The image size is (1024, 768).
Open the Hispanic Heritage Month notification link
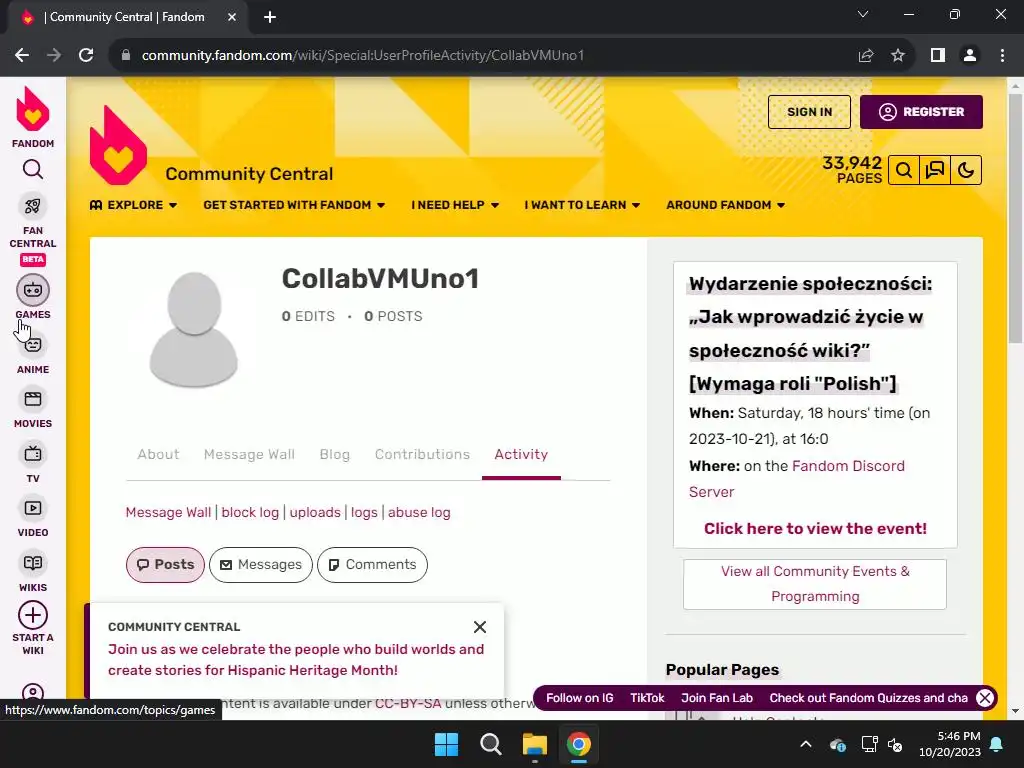[x=296, y=660]
